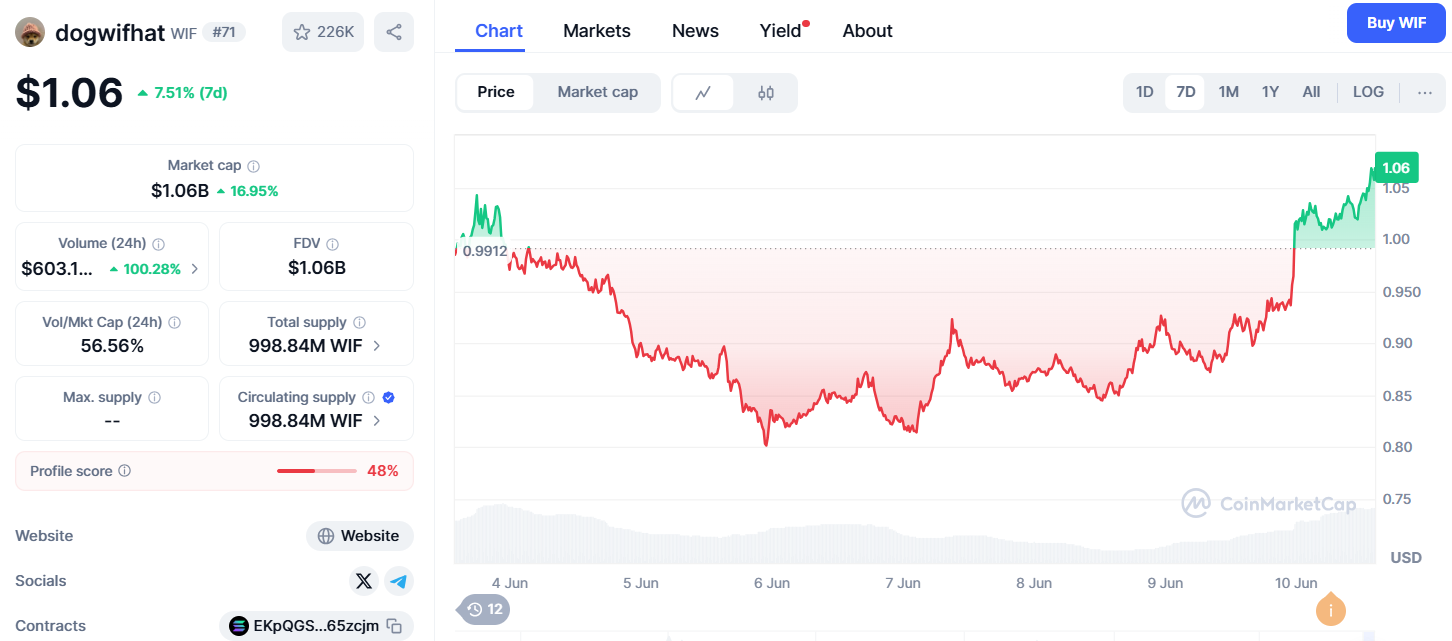Set chart range to 1D
Screen dimensions: 1452x641
tap(1145, 93)
